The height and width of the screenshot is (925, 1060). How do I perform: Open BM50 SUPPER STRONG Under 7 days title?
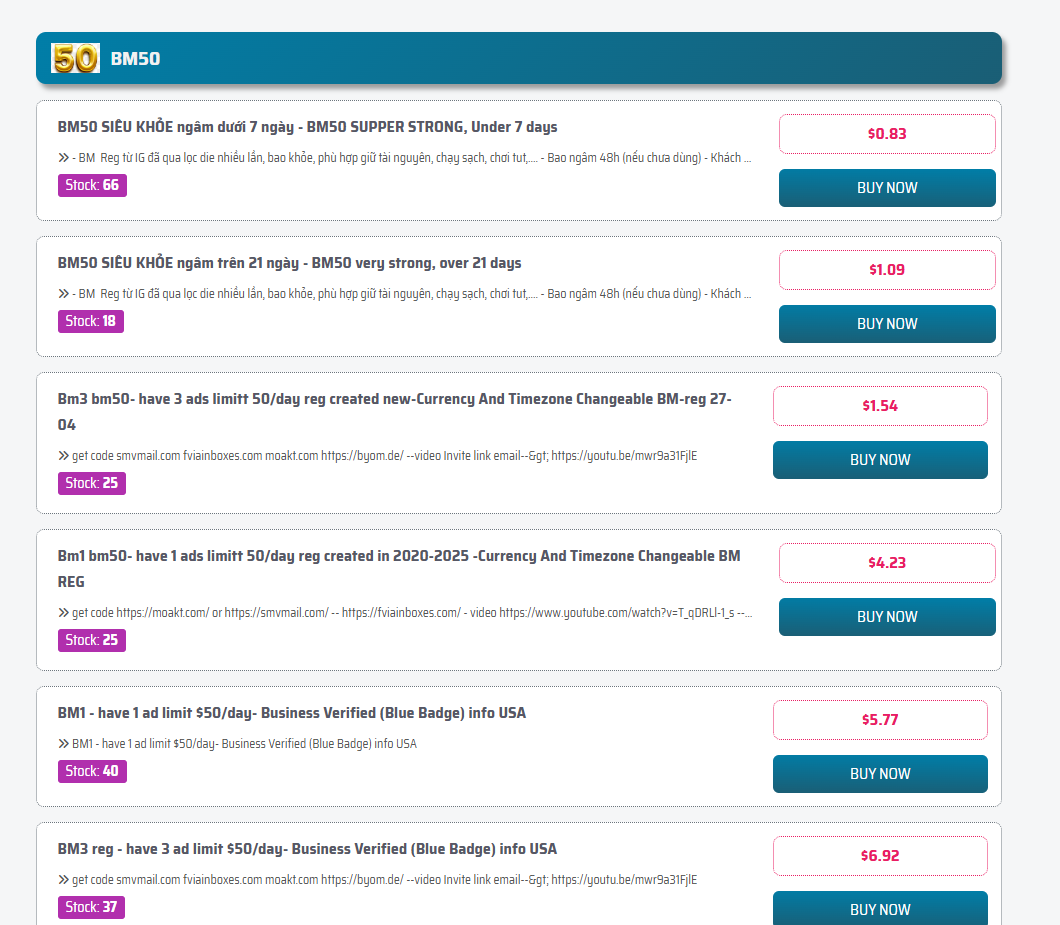point(308,127)
